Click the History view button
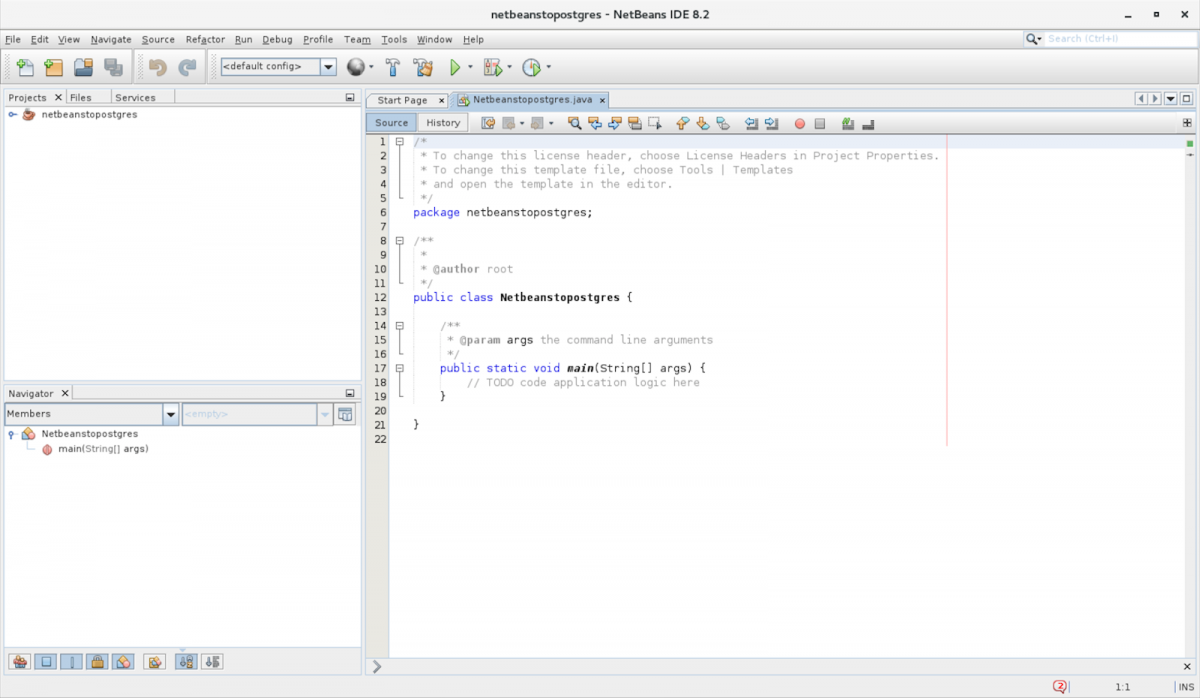Screen dimensions: 1200x698 click(x=442, y=123)
